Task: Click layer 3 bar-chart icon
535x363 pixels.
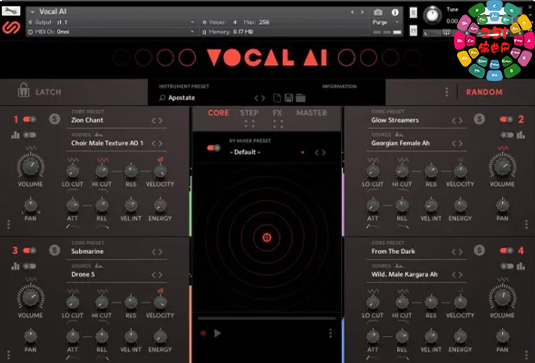Action: click(15, 266)
